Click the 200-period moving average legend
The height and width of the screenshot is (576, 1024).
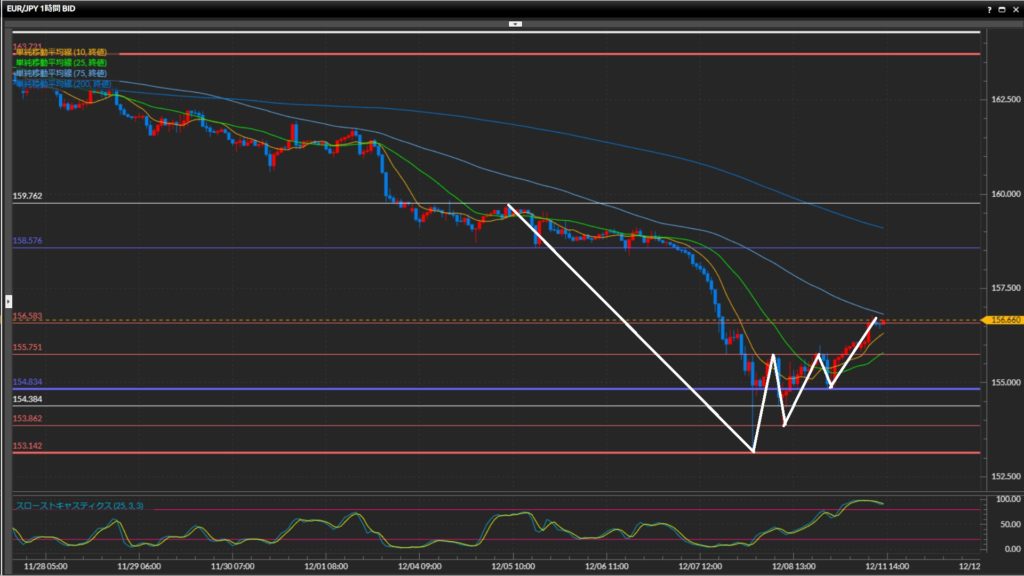coord(61,82)
